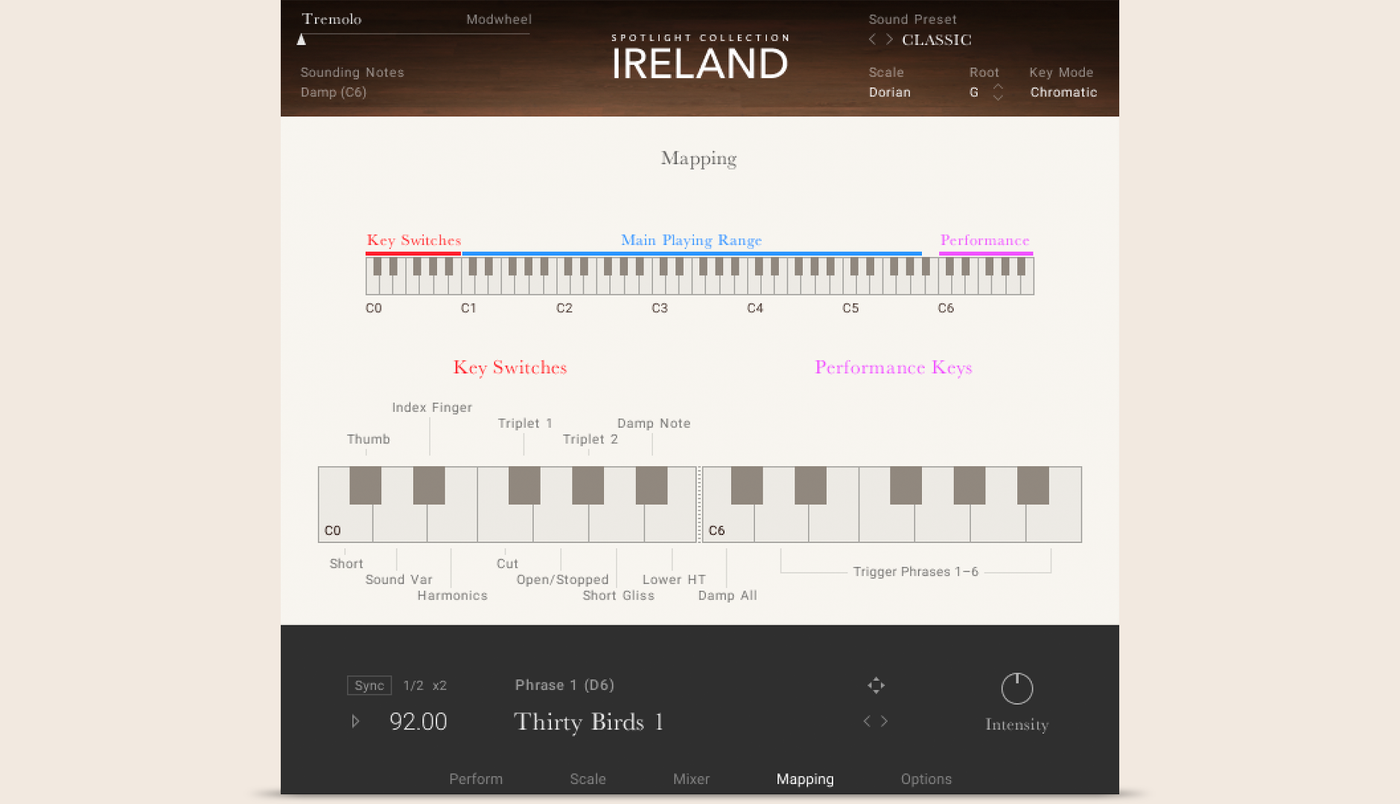The width and height of the screenshot is (1400, 804).
Task: Decrease Root note with down arrow
Action: (998, 98)
